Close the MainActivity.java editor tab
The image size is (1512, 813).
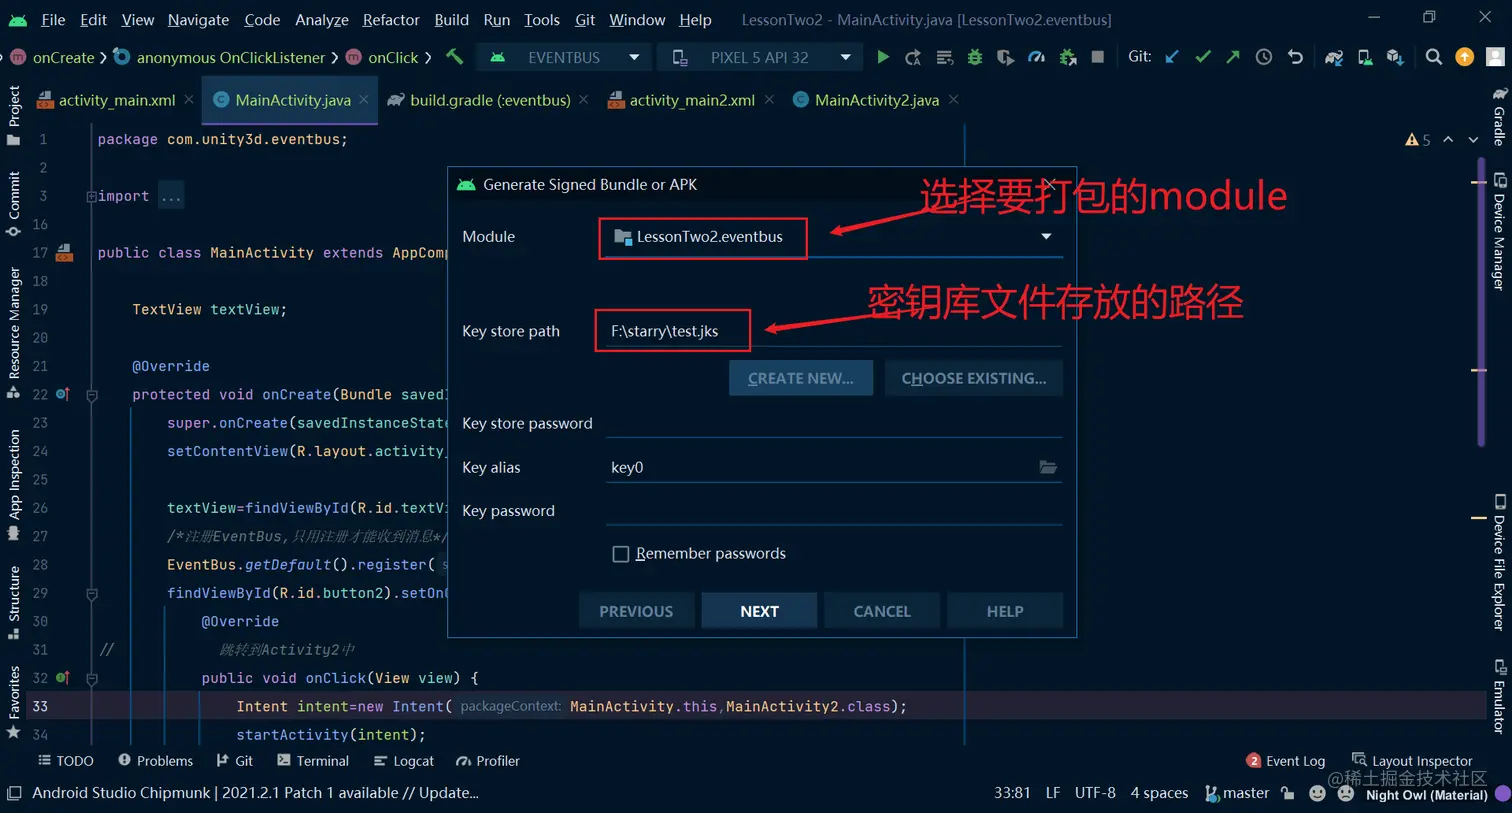[x=364, y=100]
